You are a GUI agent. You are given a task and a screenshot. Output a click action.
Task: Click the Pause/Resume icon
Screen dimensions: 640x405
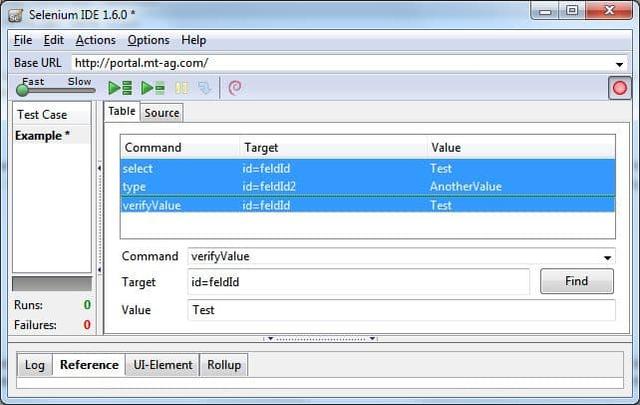pos(182,88)
